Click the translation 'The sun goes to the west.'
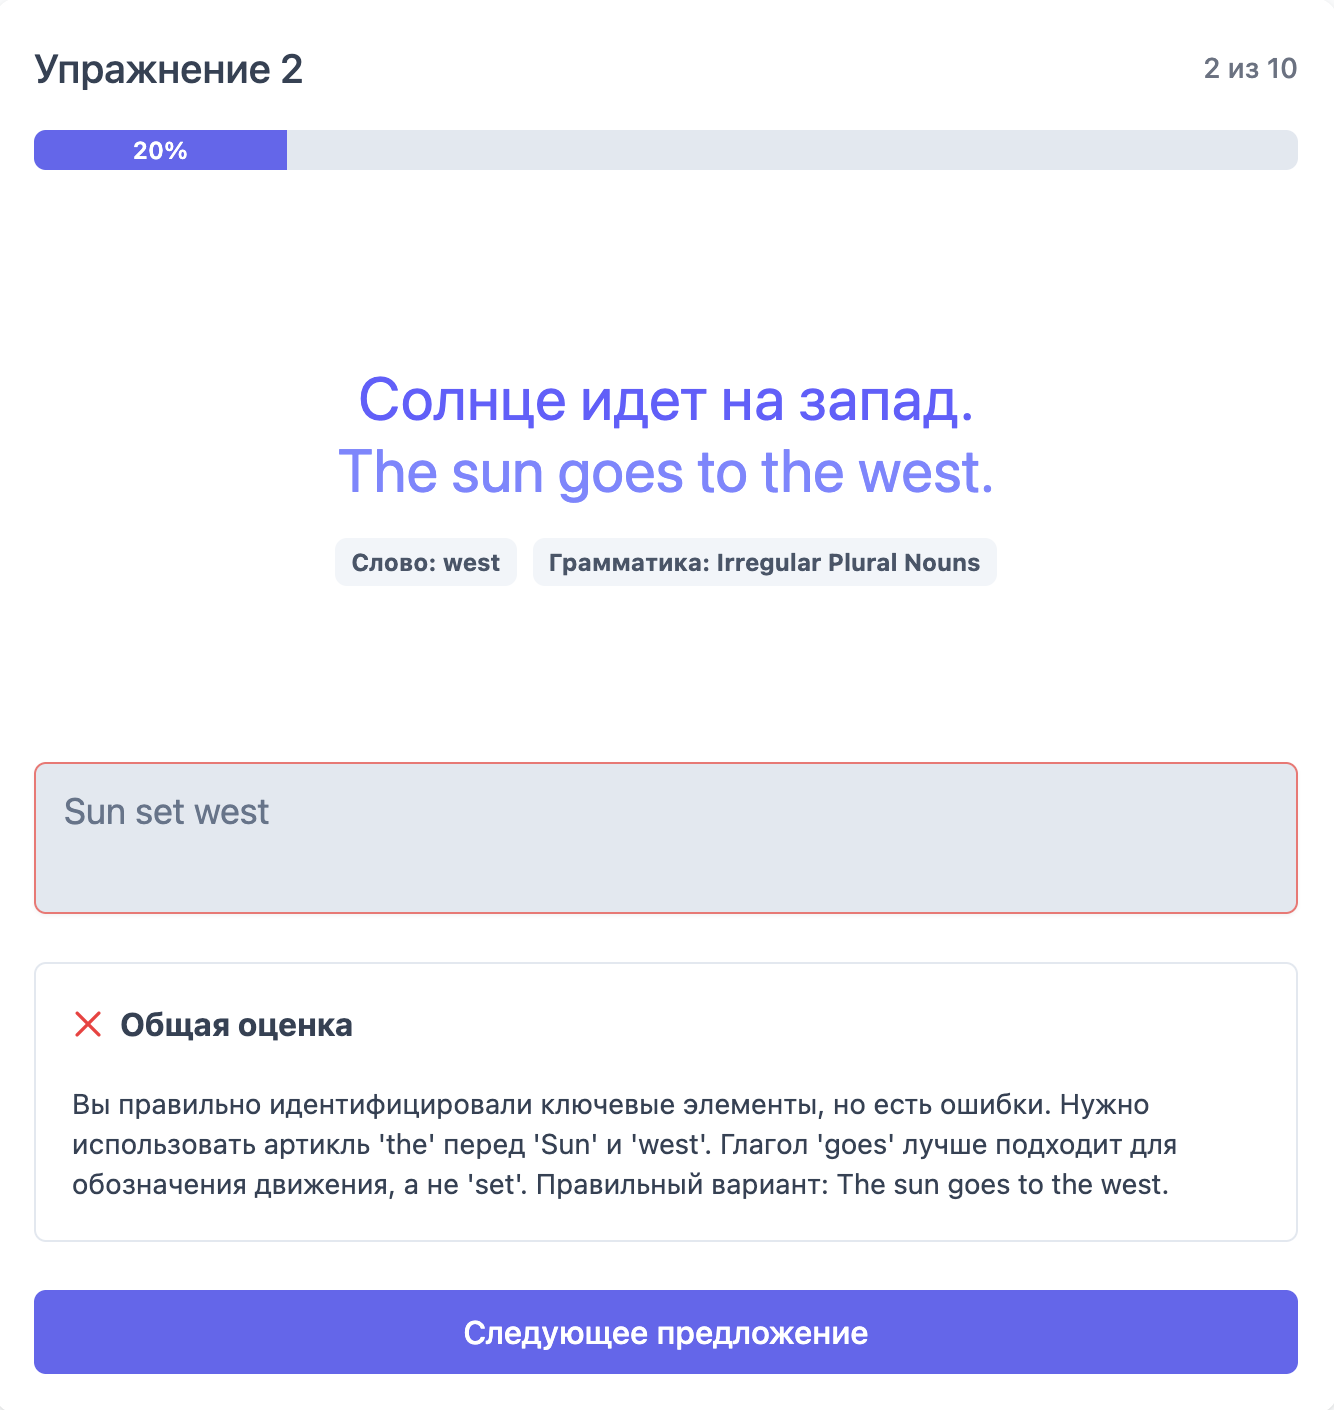Viewport: 1334px width, 1410px height. (666, 471)
